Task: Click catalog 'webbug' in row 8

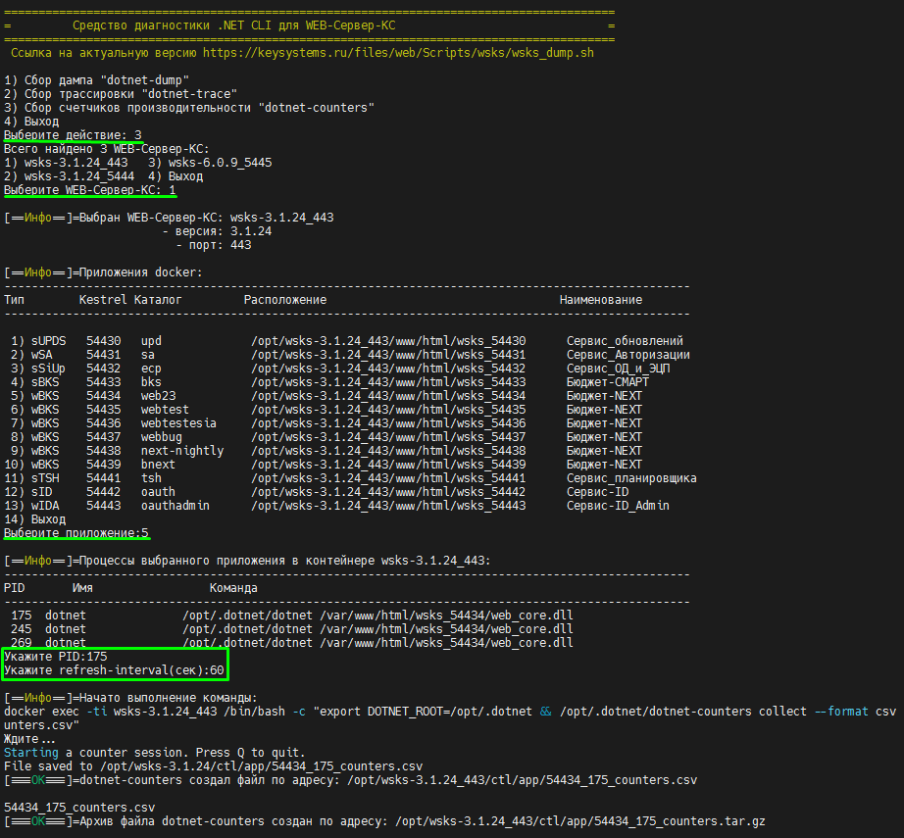Action: (x=161, y=437)
